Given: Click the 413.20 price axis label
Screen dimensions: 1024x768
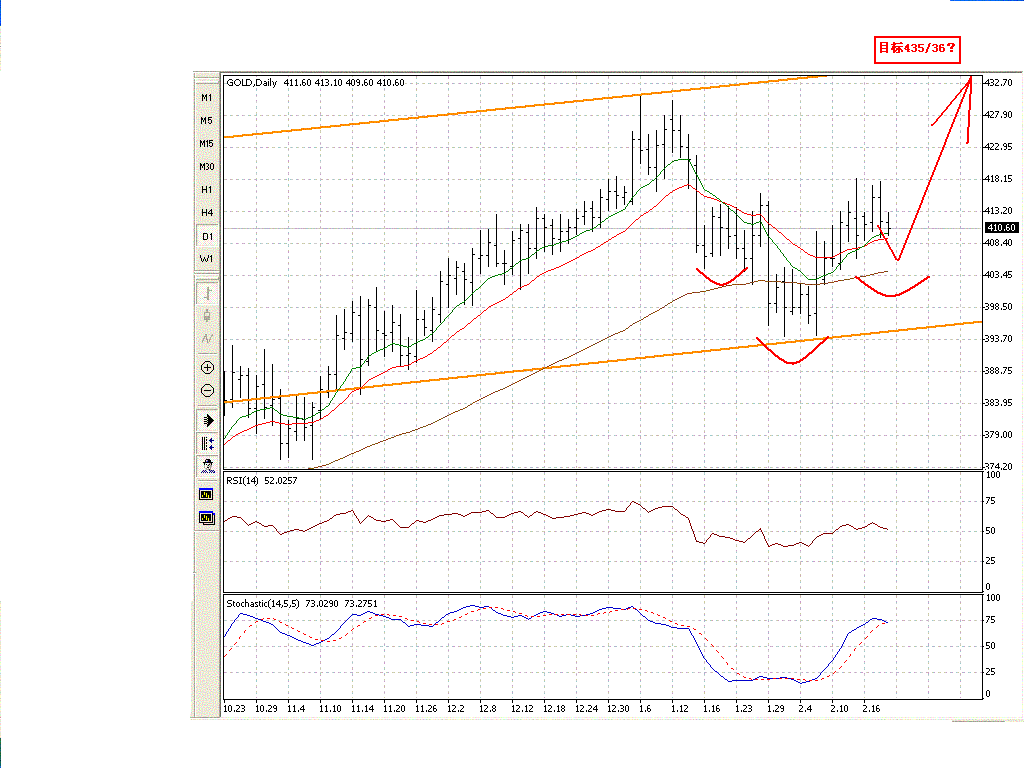Looking at the screenshot, I should pos(999,211).
